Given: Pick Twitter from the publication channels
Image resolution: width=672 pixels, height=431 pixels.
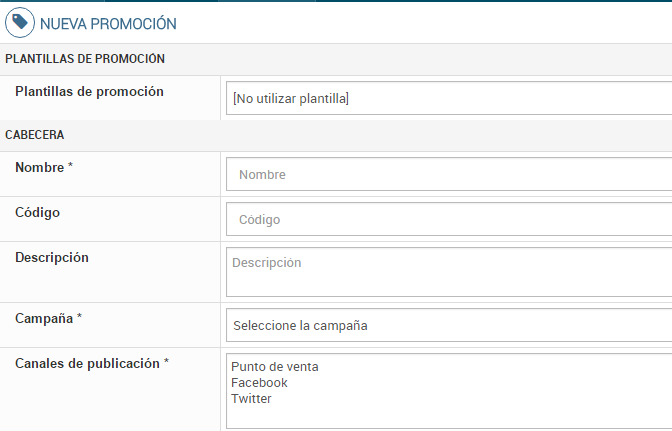Looking at the screenshot, I should (x=251, y=399).
